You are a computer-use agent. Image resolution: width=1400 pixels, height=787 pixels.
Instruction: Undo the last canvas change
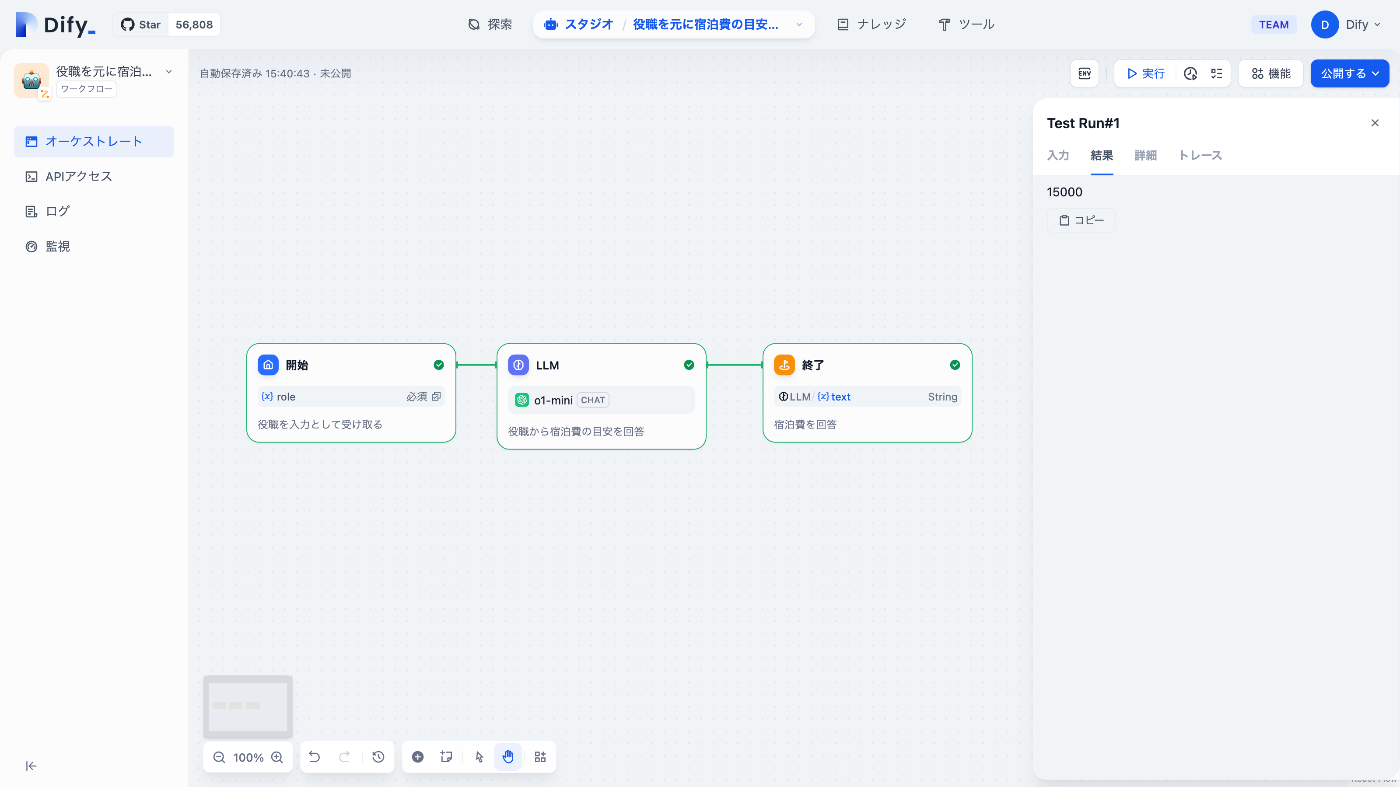click(x=314, y=757)
